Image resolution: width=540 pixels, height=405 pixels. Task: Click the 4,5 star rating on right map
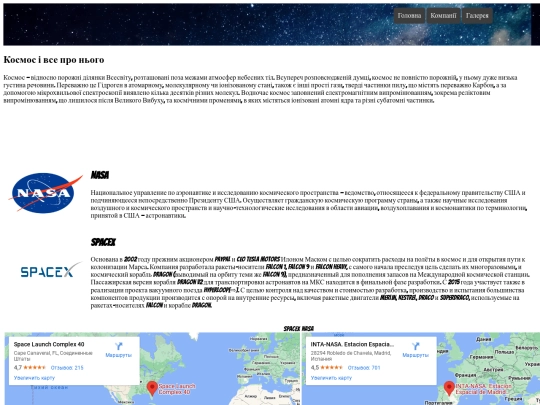pyautogui.click(x=326, y=367)
